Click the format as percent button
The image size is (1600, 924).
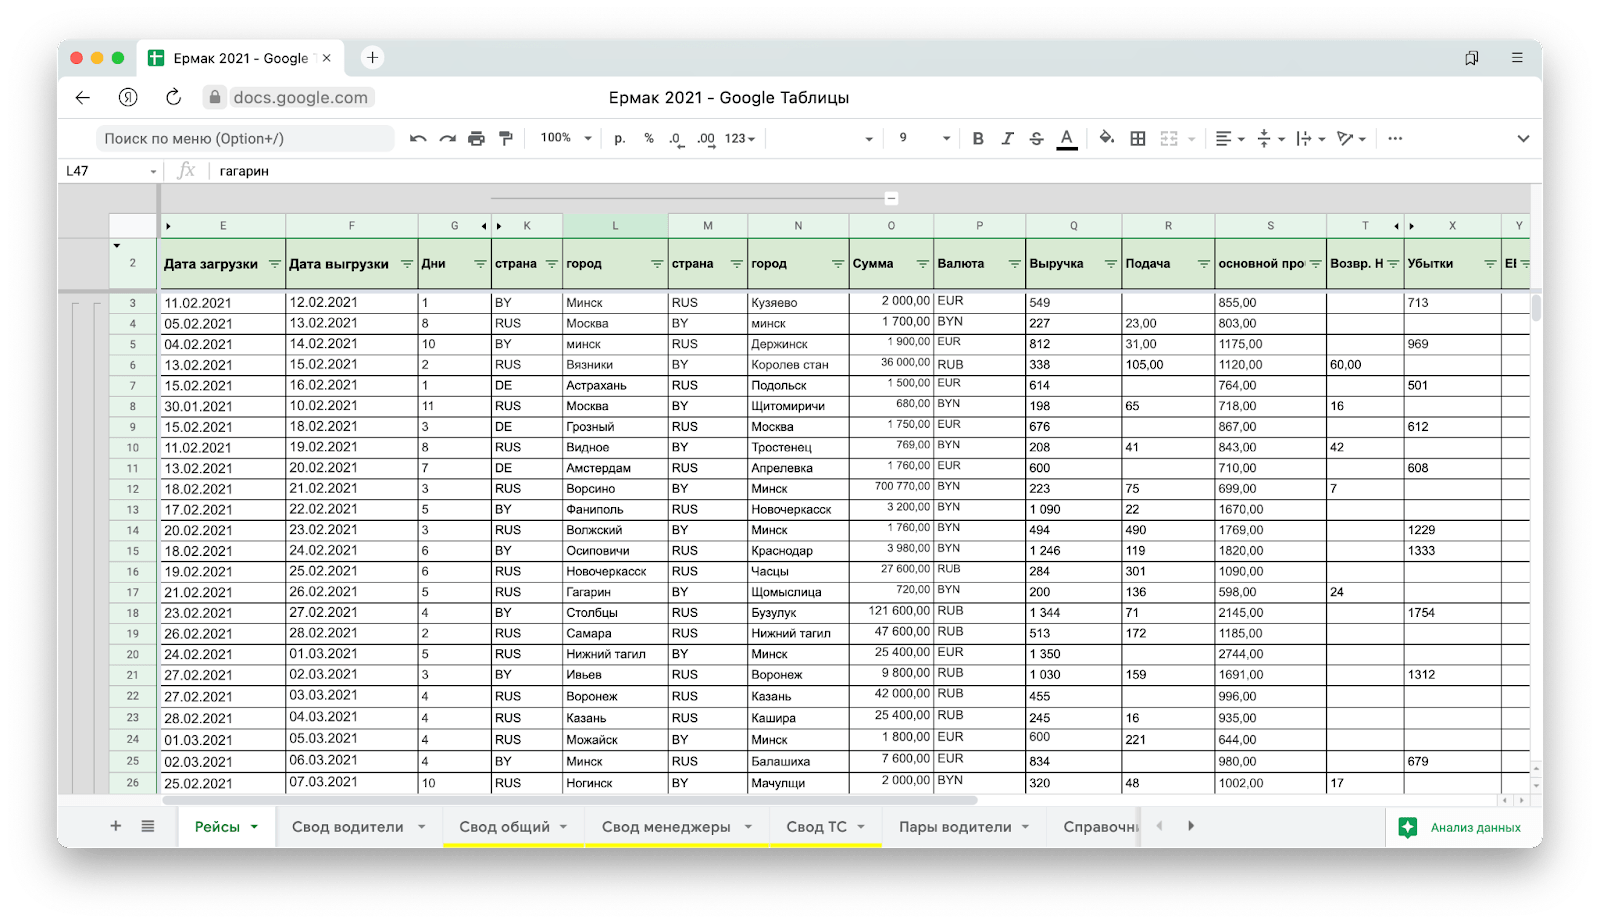[649, 139]
